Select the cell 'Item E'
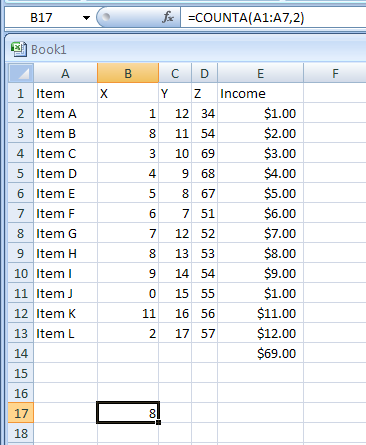 (65, 193)
